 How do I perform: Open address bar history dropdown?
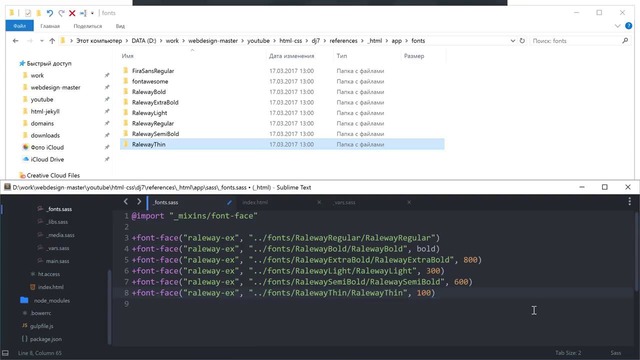(x=513, y=41)
